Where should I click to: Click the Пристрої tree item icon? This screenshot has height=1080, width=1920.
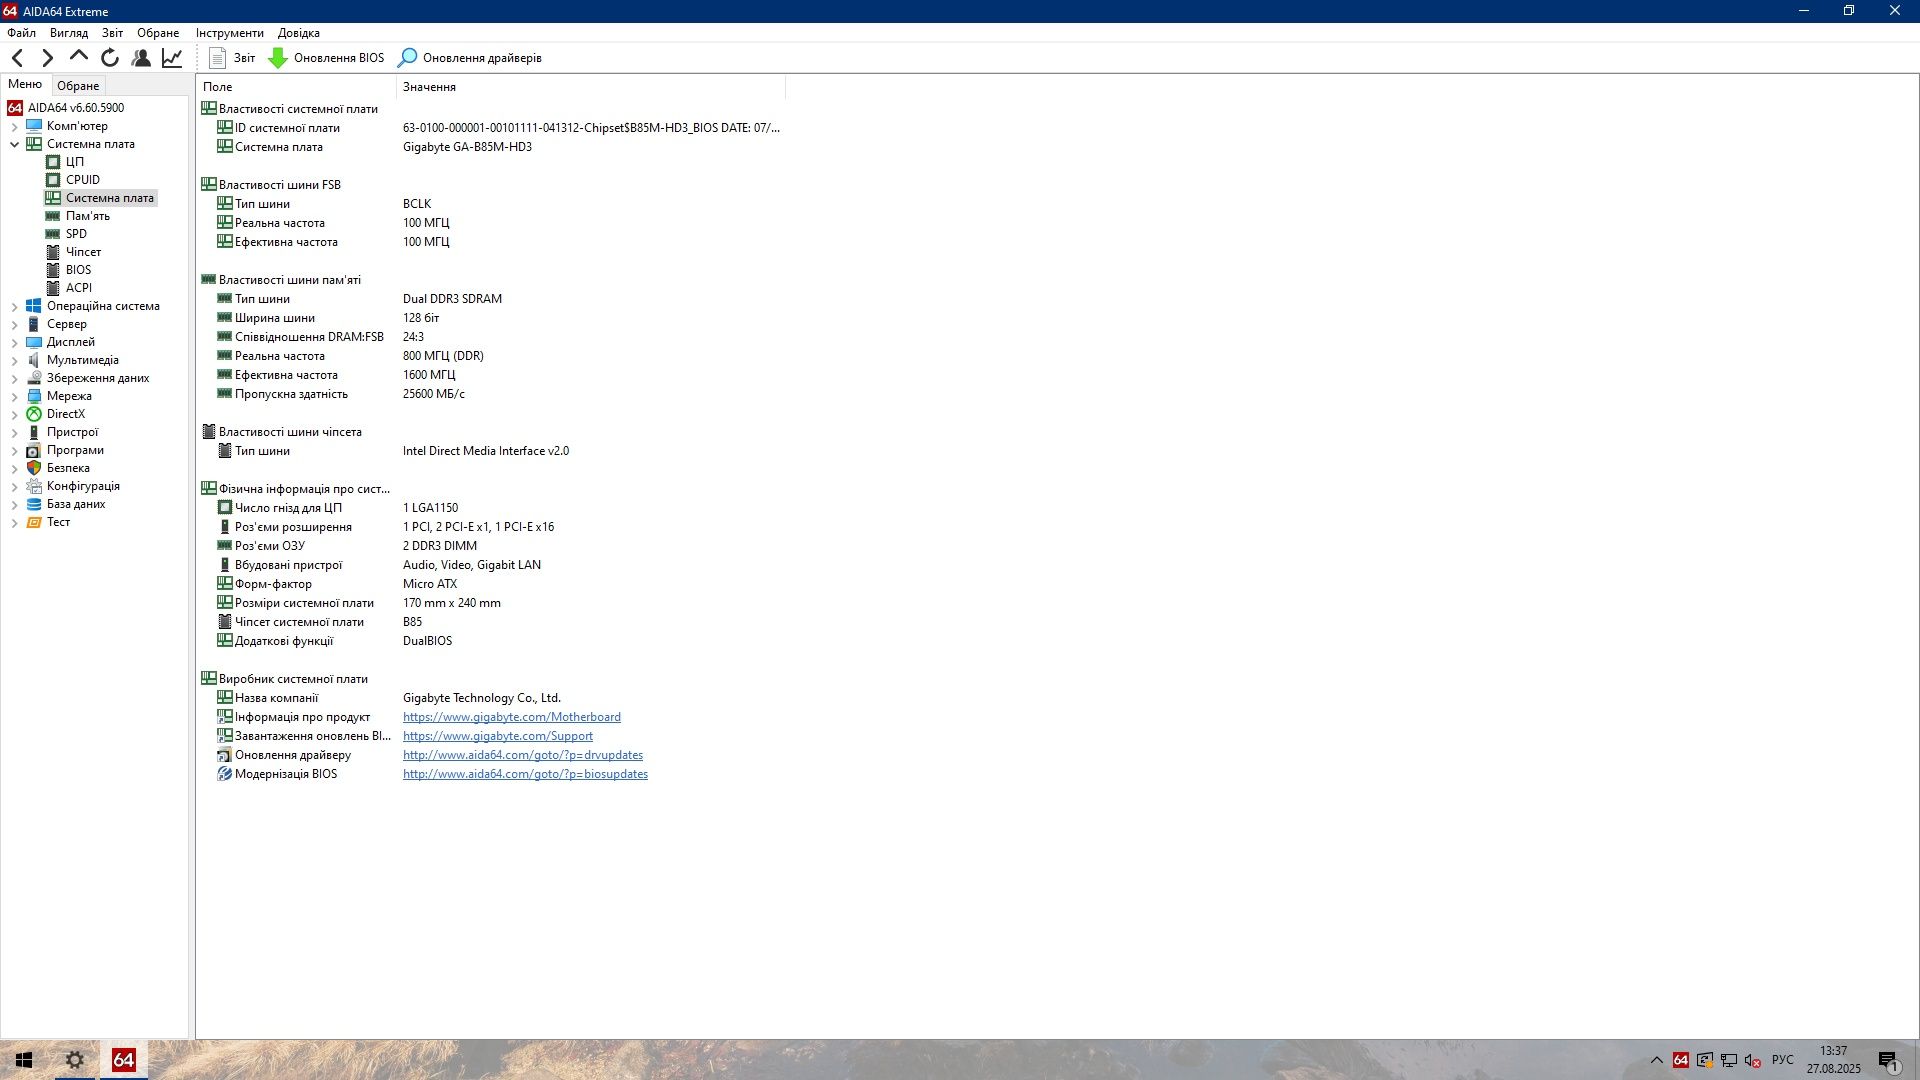click(x=34, y=432)
